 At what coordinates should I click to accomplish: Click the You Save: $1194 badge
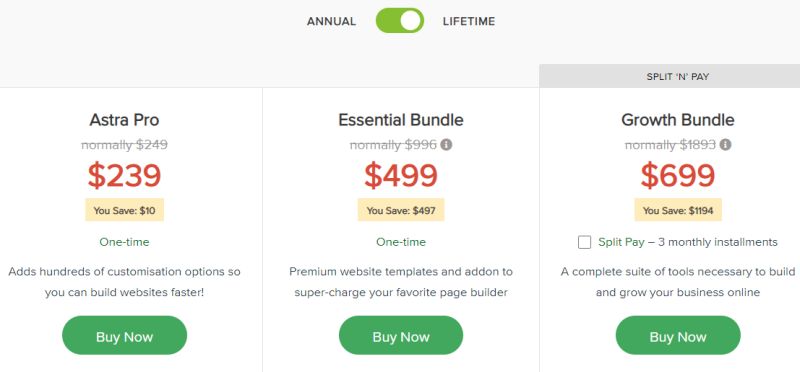[678, 210]
